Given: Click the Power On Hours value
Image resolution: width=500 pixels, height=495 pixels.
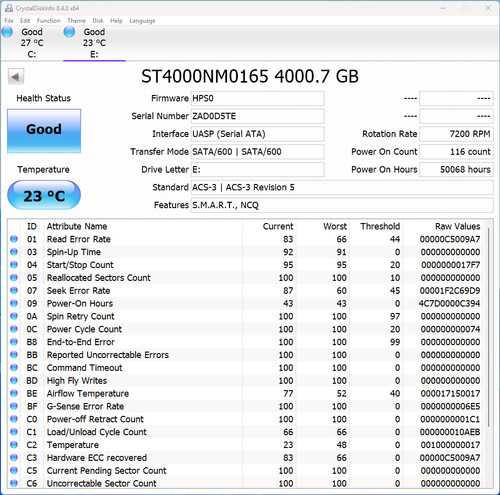Looking at the screenshot, I should [x=456, y=170].
